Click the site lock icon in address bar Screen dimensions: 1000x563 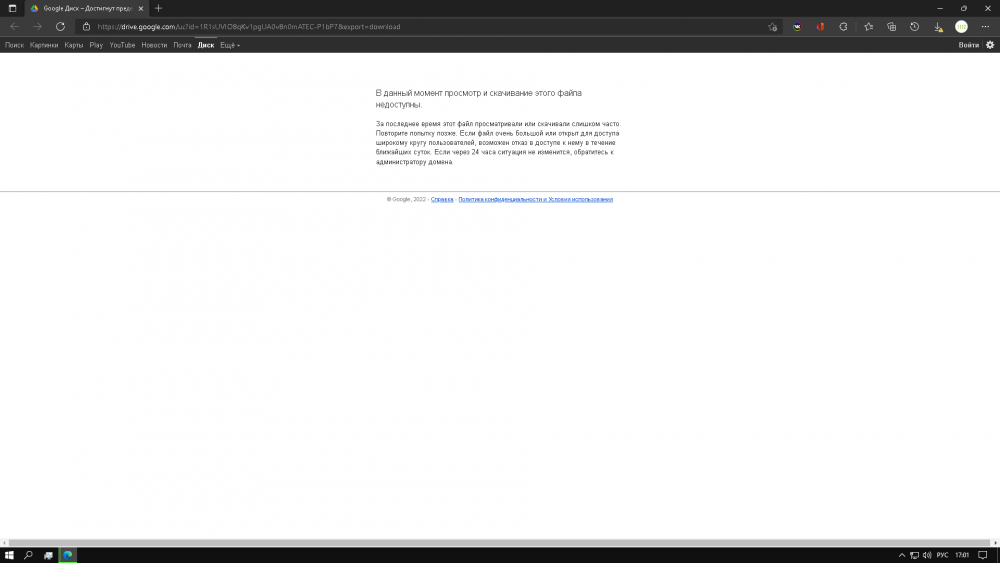(86, 27)
